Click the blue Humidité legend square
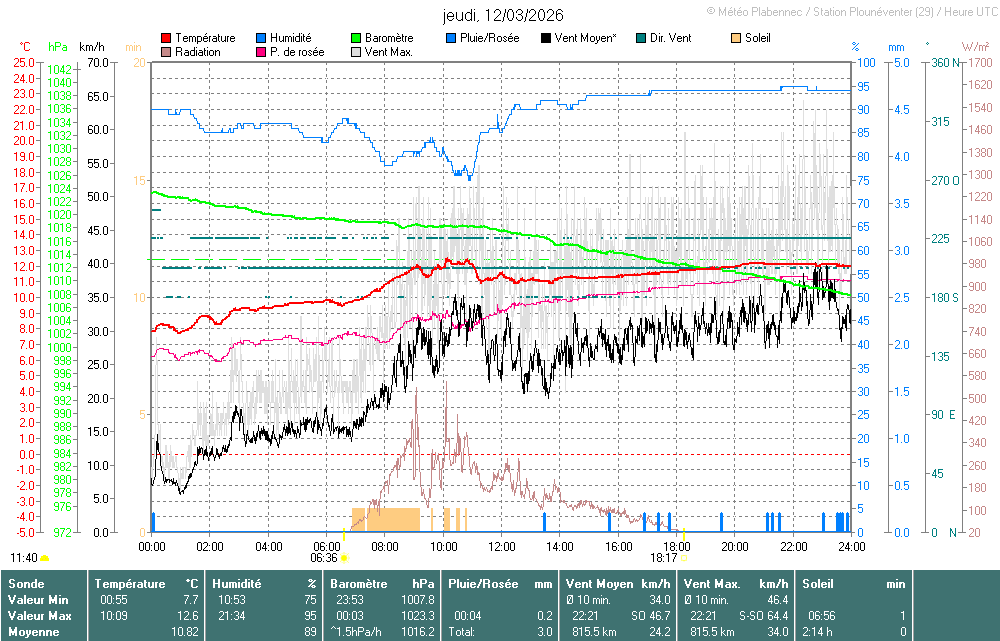The width and height of the screenshot is (1000, 641). pyautogui.click(x=262, y=38)
